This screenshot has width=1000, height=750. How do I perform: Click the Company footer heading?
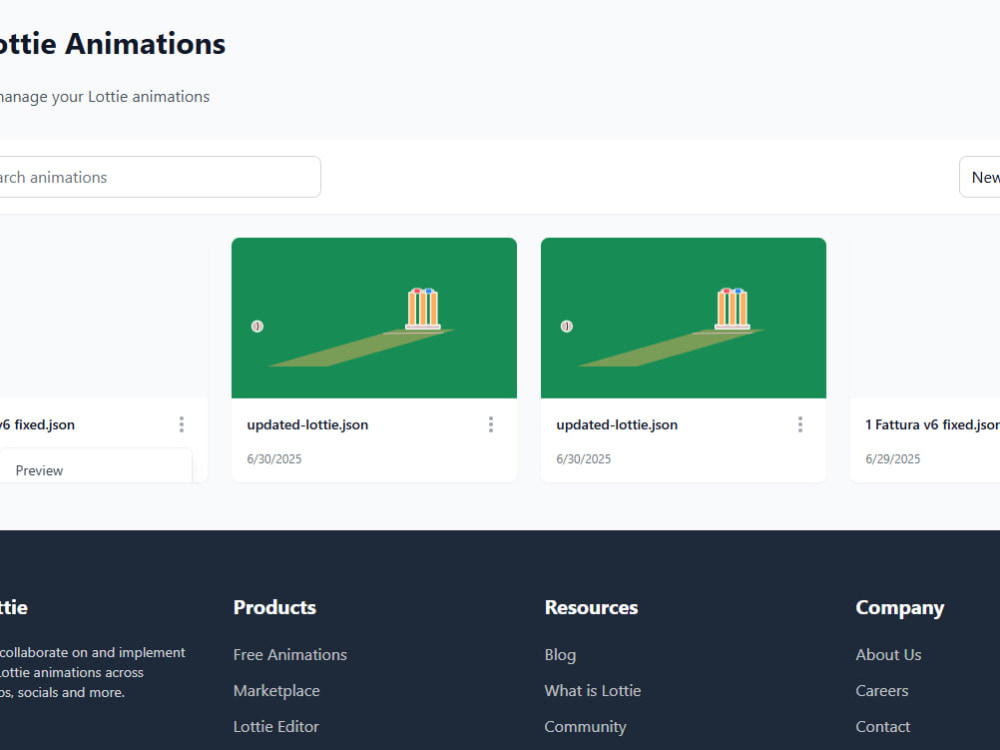point(900,608)
